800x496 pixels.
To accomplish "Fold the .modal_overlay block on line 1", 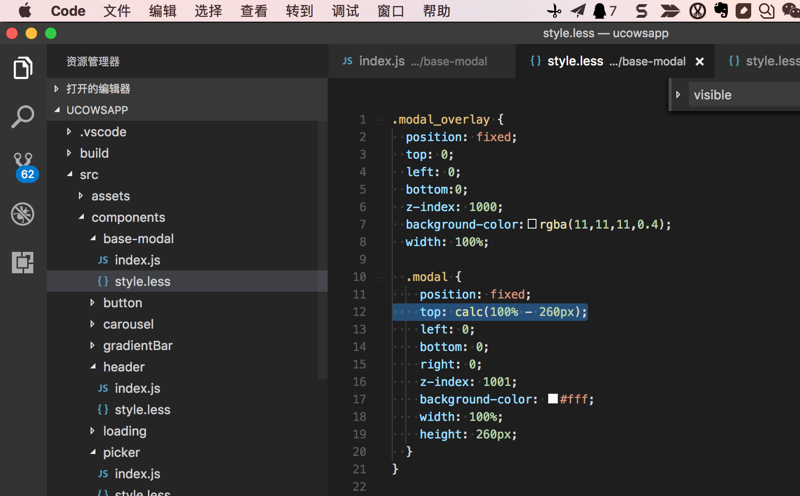I will pos(381,120).
